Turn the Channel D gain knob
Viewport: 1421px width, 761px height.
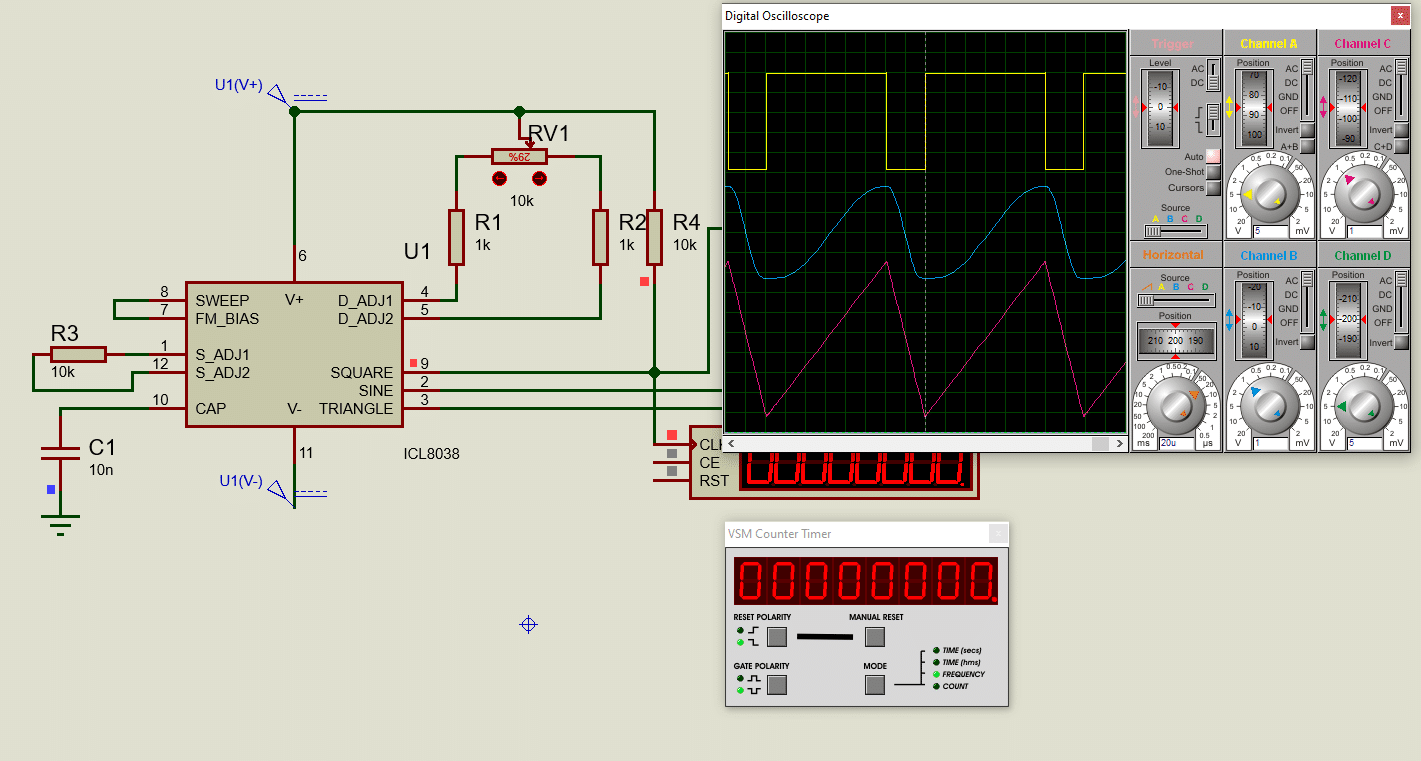click(1364, 408)
